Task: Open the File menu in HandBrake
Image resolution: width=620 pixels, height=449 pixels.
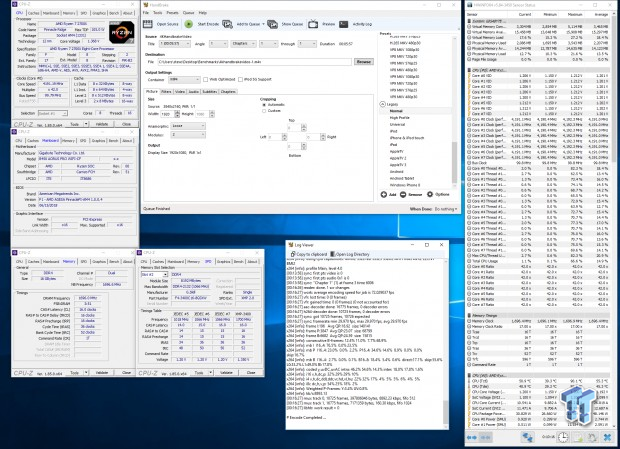Action: pyautogui.click(x=146, y=13)
